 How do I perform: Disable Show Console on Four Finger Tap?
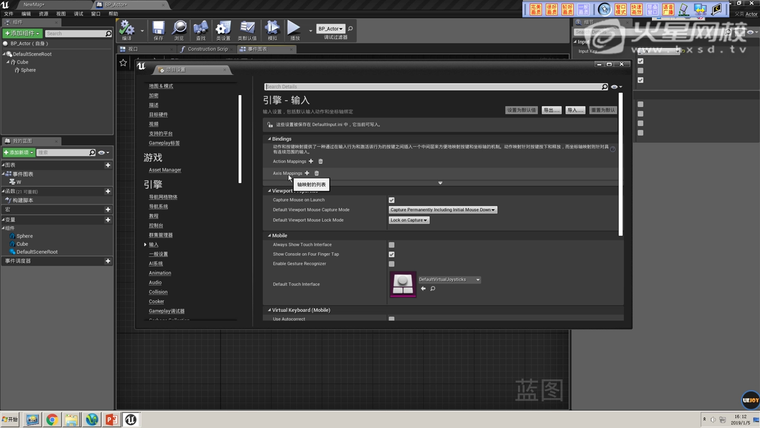[x=391, y=254]
